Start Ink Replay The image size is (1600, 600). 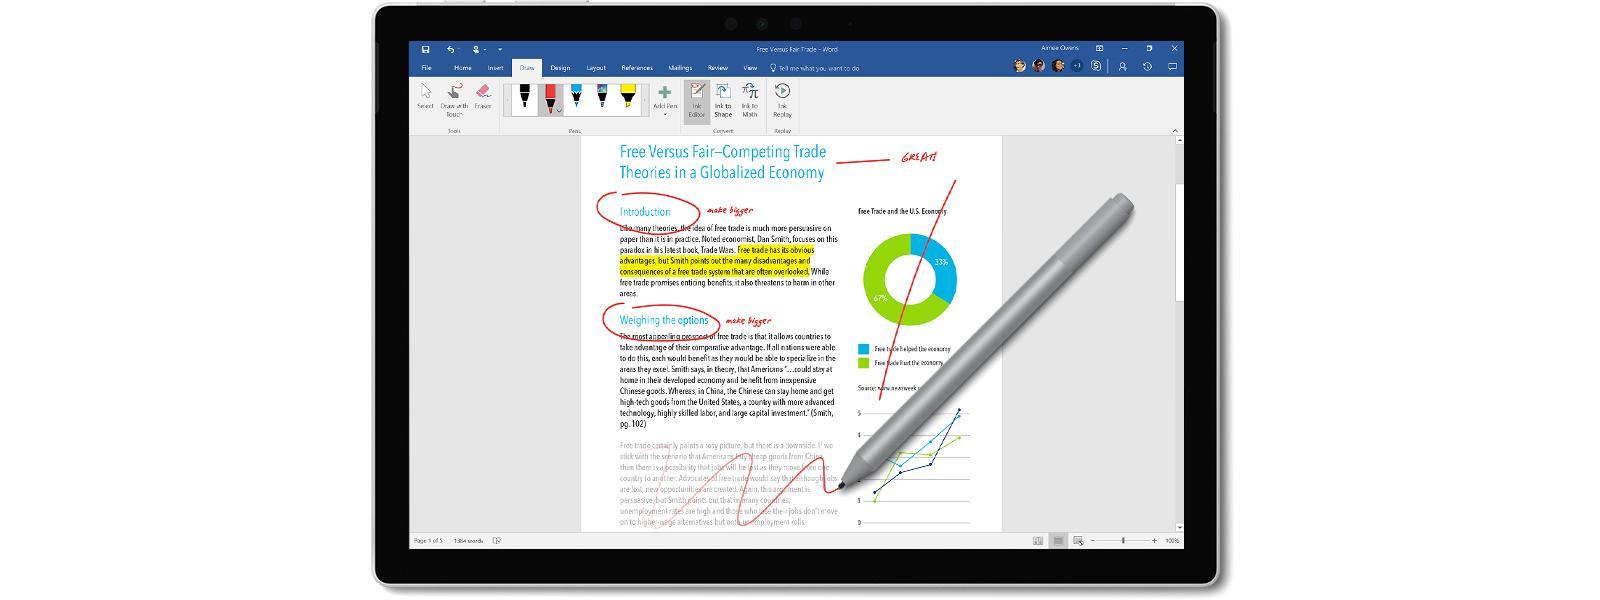click(782, 101)
